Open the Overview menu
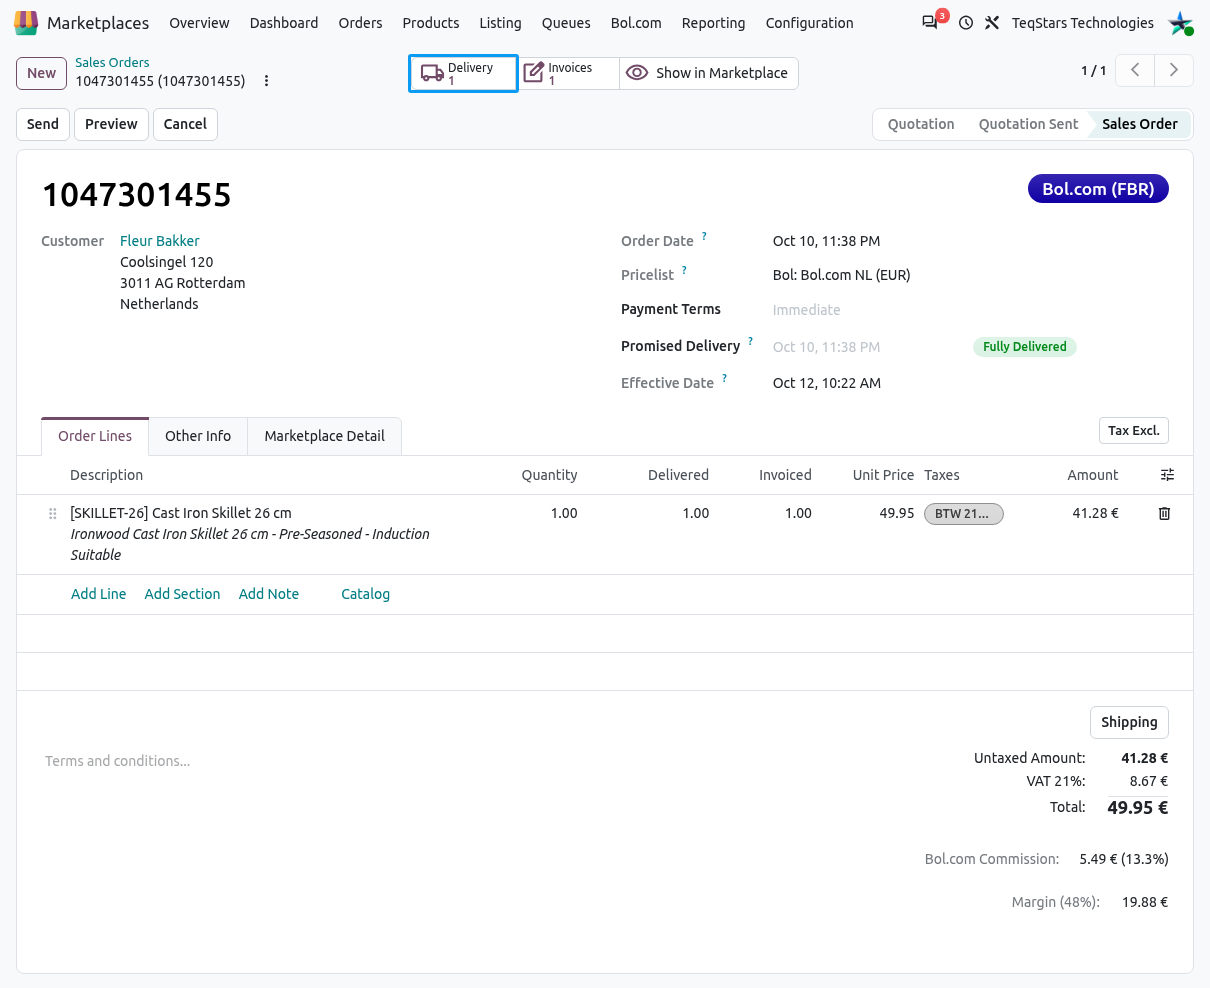The width and height of the screenshot is (1210, 988). (199, 23)
